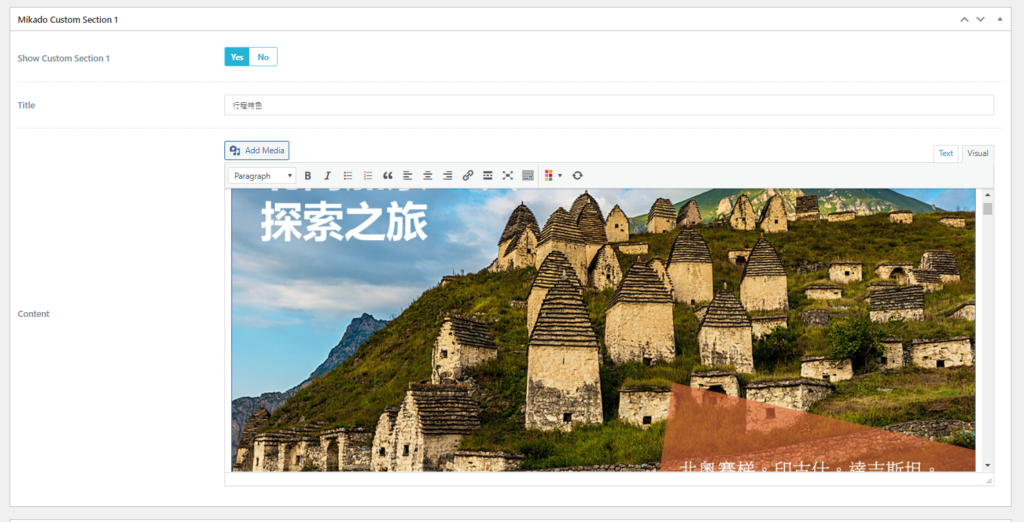Insert or edit a link
Viewport: 1024px width, 522px height.
point(468,176)
